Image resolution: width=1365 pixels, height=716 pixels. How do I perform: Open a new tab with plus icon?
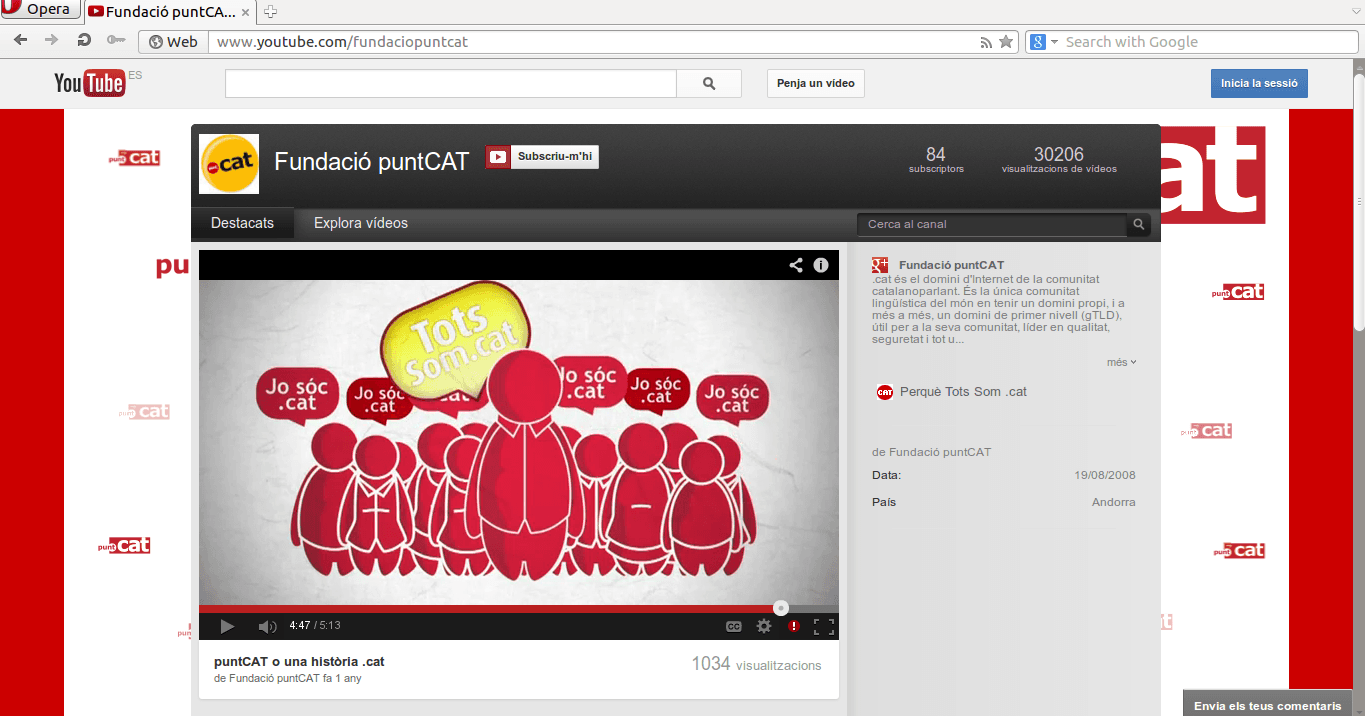pos(270,12)
